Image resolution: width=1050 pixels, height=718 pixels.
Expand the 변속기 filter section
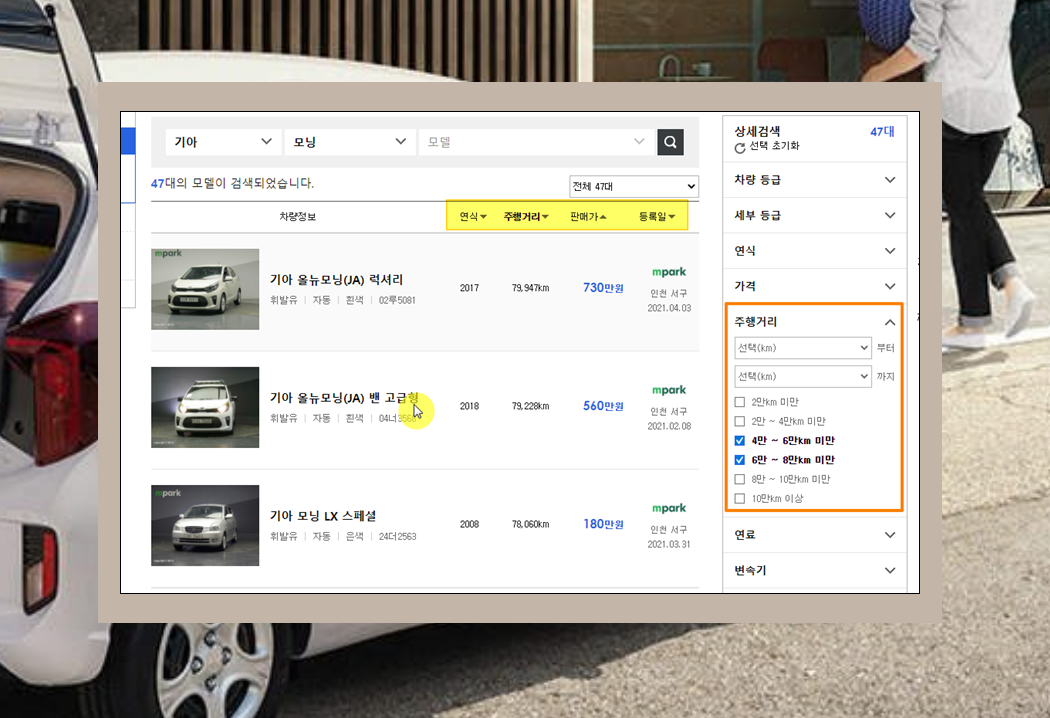(x=815, y=570)
